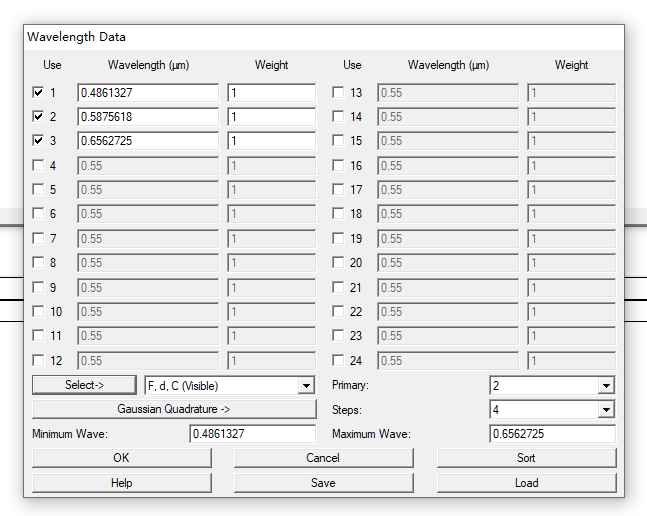Image resolution: width=647 pixels, height=516 pixels.
Task: Confirm with the OK button
Action: click(121, 458)
